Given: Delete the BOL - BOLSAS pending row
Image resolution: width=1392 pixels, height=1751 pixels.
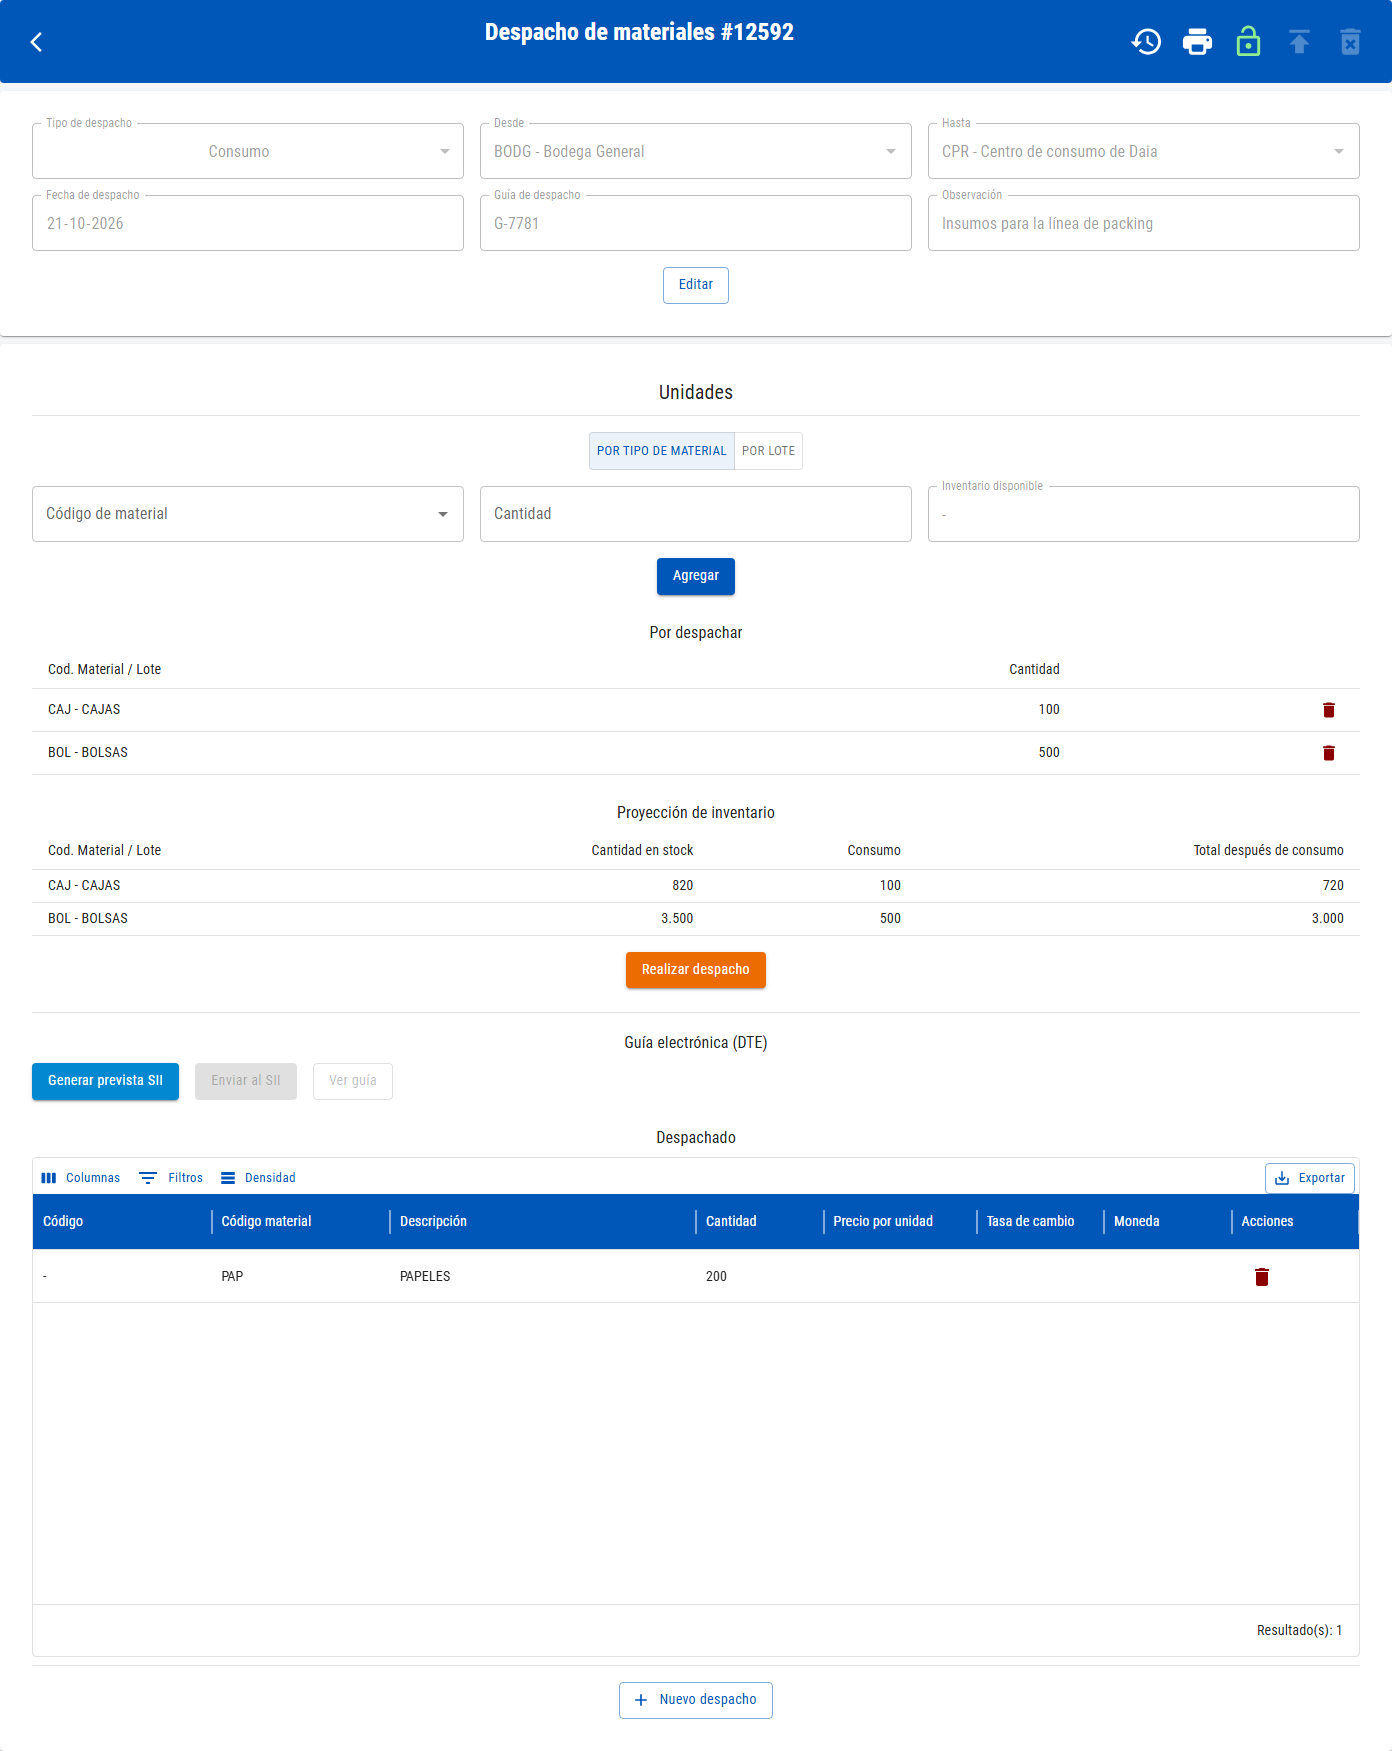Looking at the screenshot, I should click(1329, 753).
